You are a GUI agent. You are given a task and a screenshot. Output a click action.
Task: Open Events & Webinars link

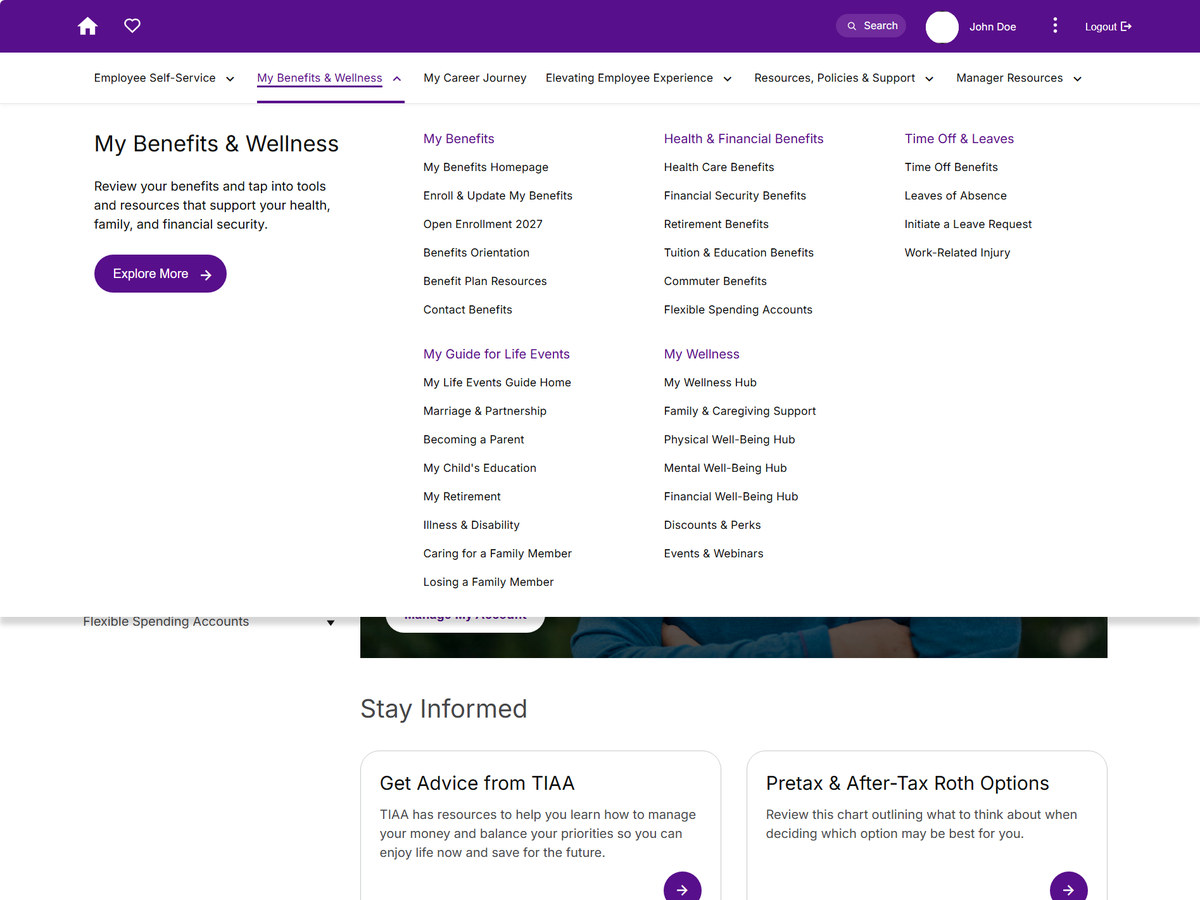point(713,554)
